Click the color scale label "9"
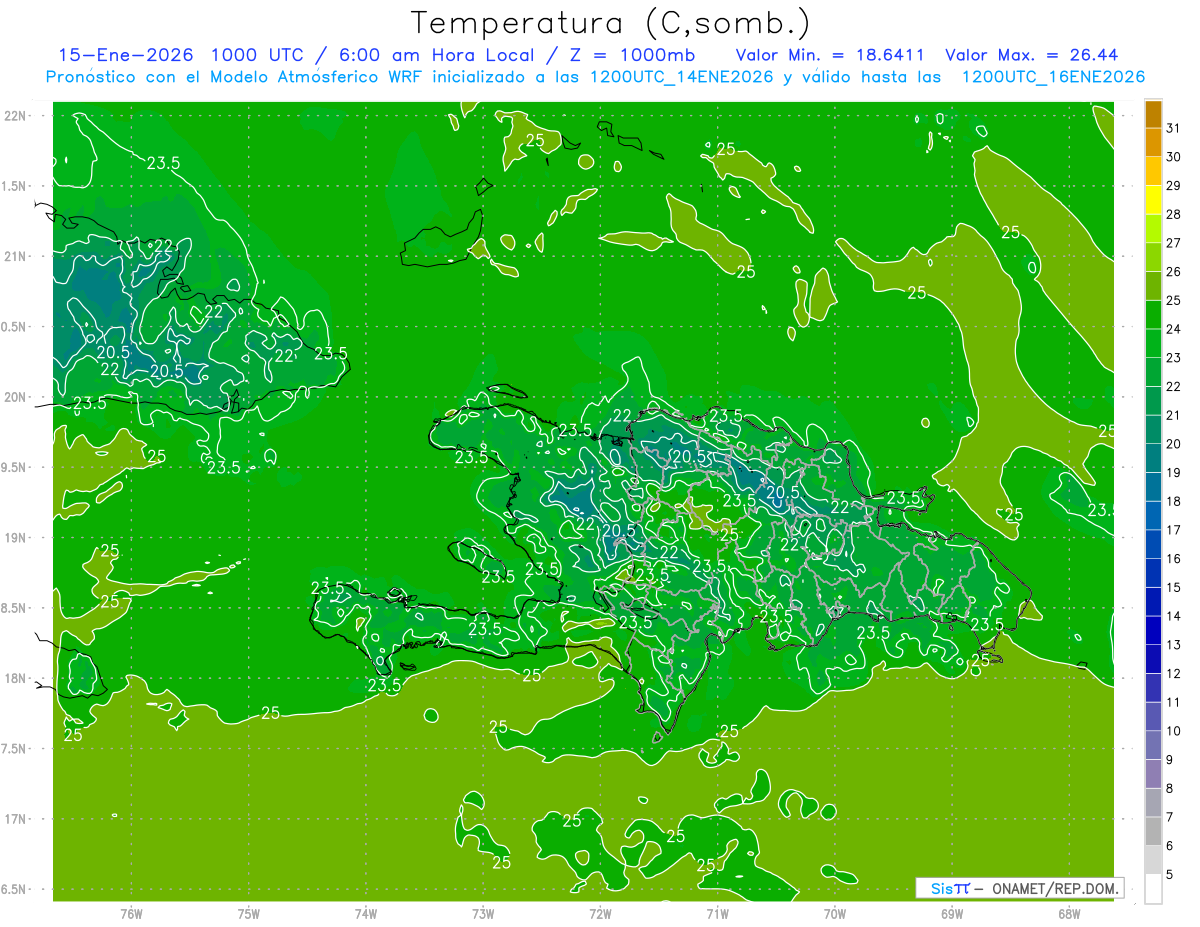This screenshot has height=927, width=1200. (x=1170, y=760)
